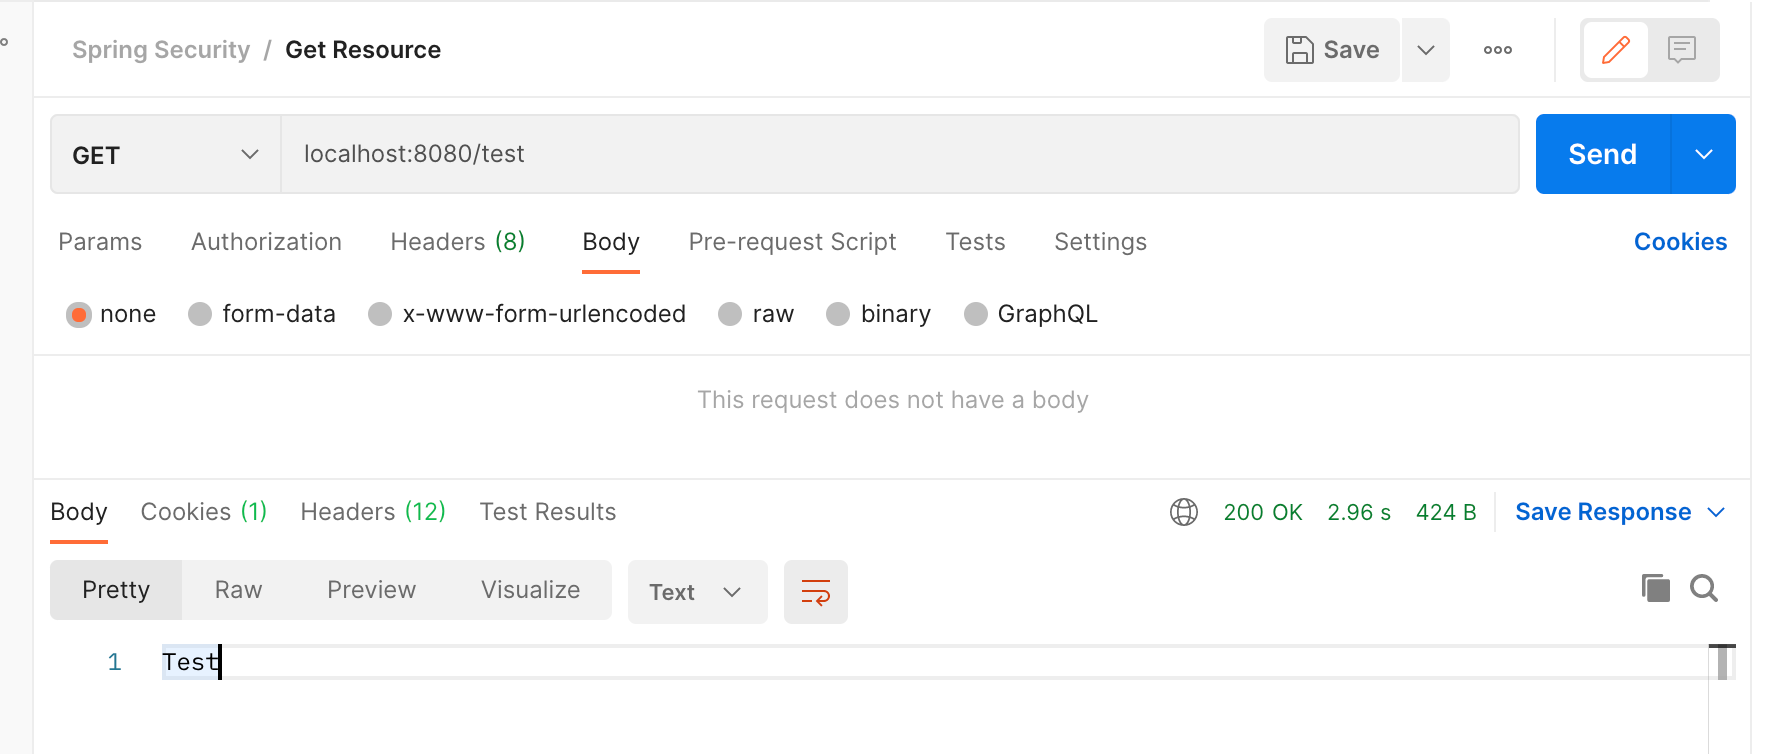Copy the response body to clipboard
The image size is (1784, 754).
coord(1655,588)
